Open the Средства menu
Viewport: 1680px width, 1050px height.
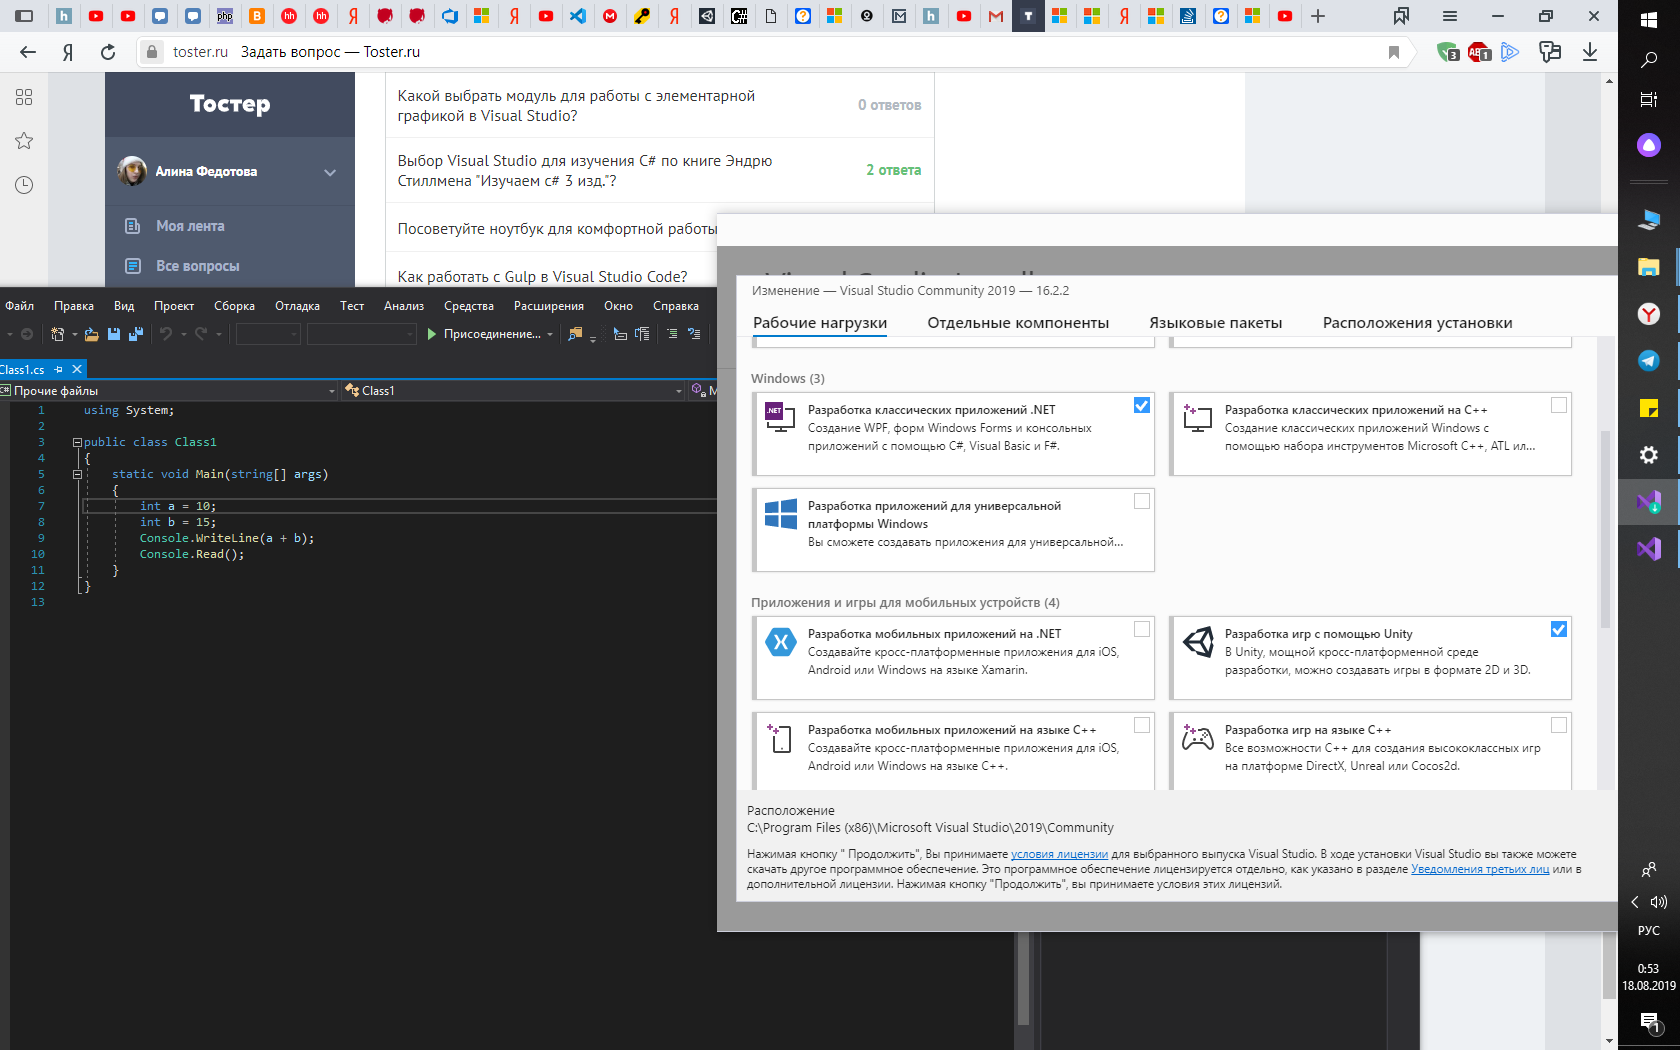pyautogui.click(x=469, y=306)
